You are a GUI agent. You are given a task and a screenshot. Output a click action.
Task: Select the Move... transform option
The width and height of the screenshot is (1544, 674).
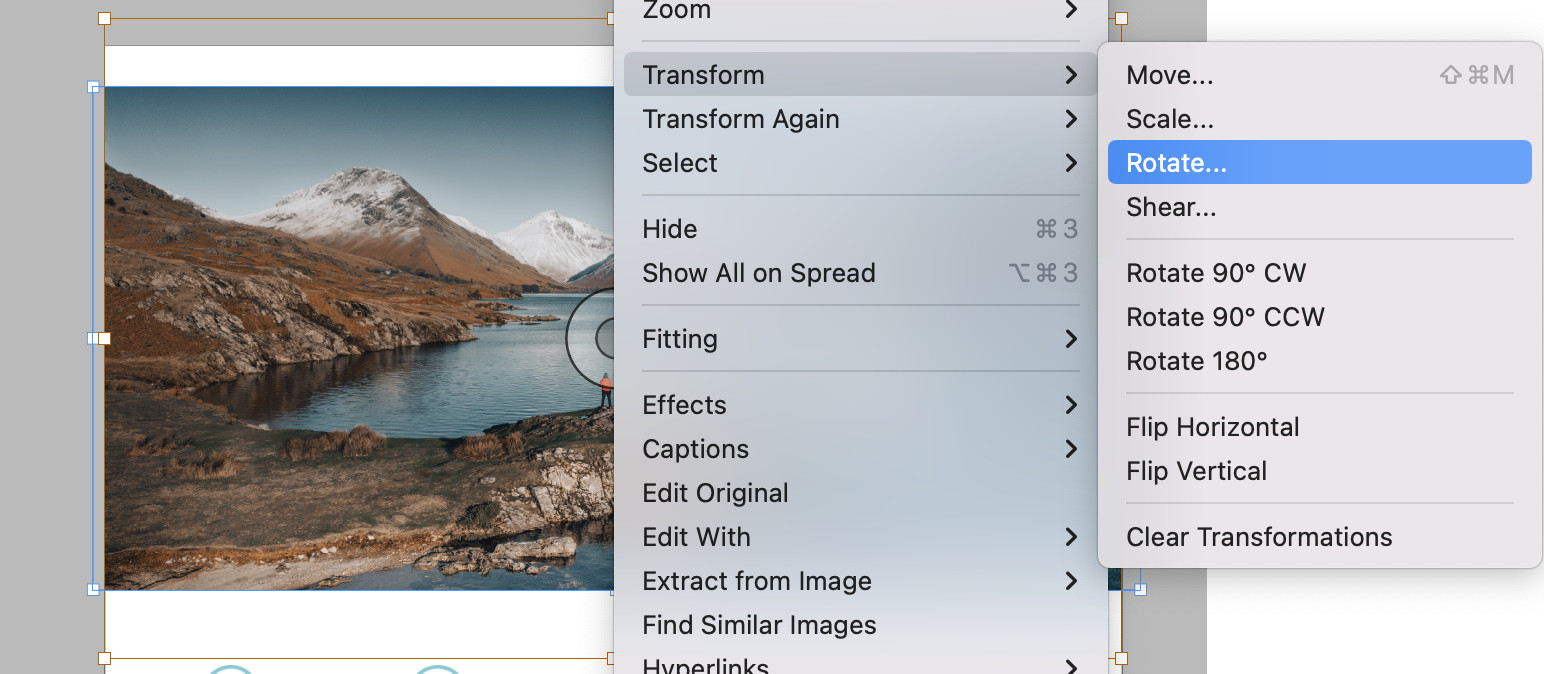[x=1319, y=75]
